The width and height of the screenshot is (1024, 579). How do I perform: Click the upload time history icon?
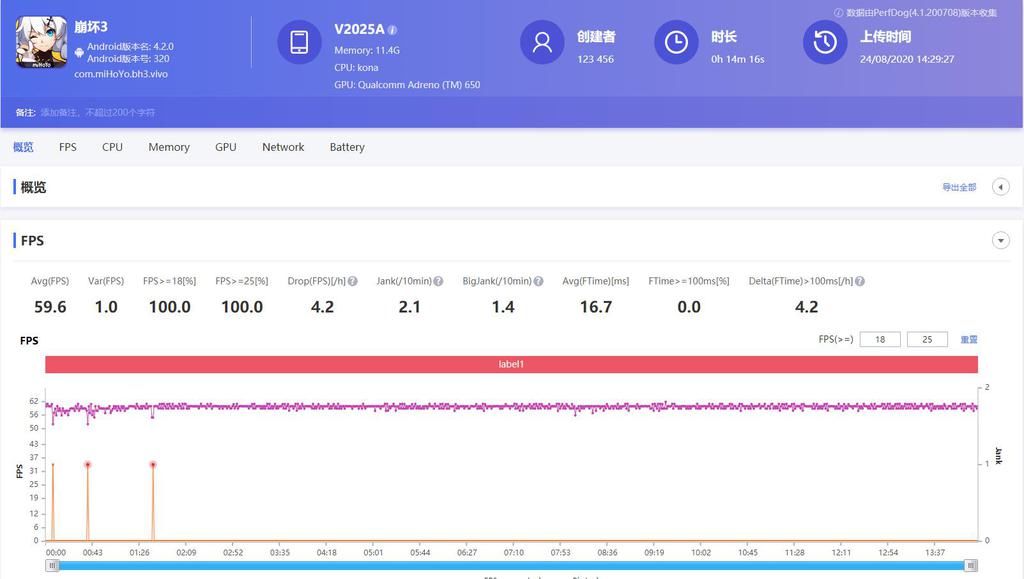pyautogui.click(x=825, y=42)
